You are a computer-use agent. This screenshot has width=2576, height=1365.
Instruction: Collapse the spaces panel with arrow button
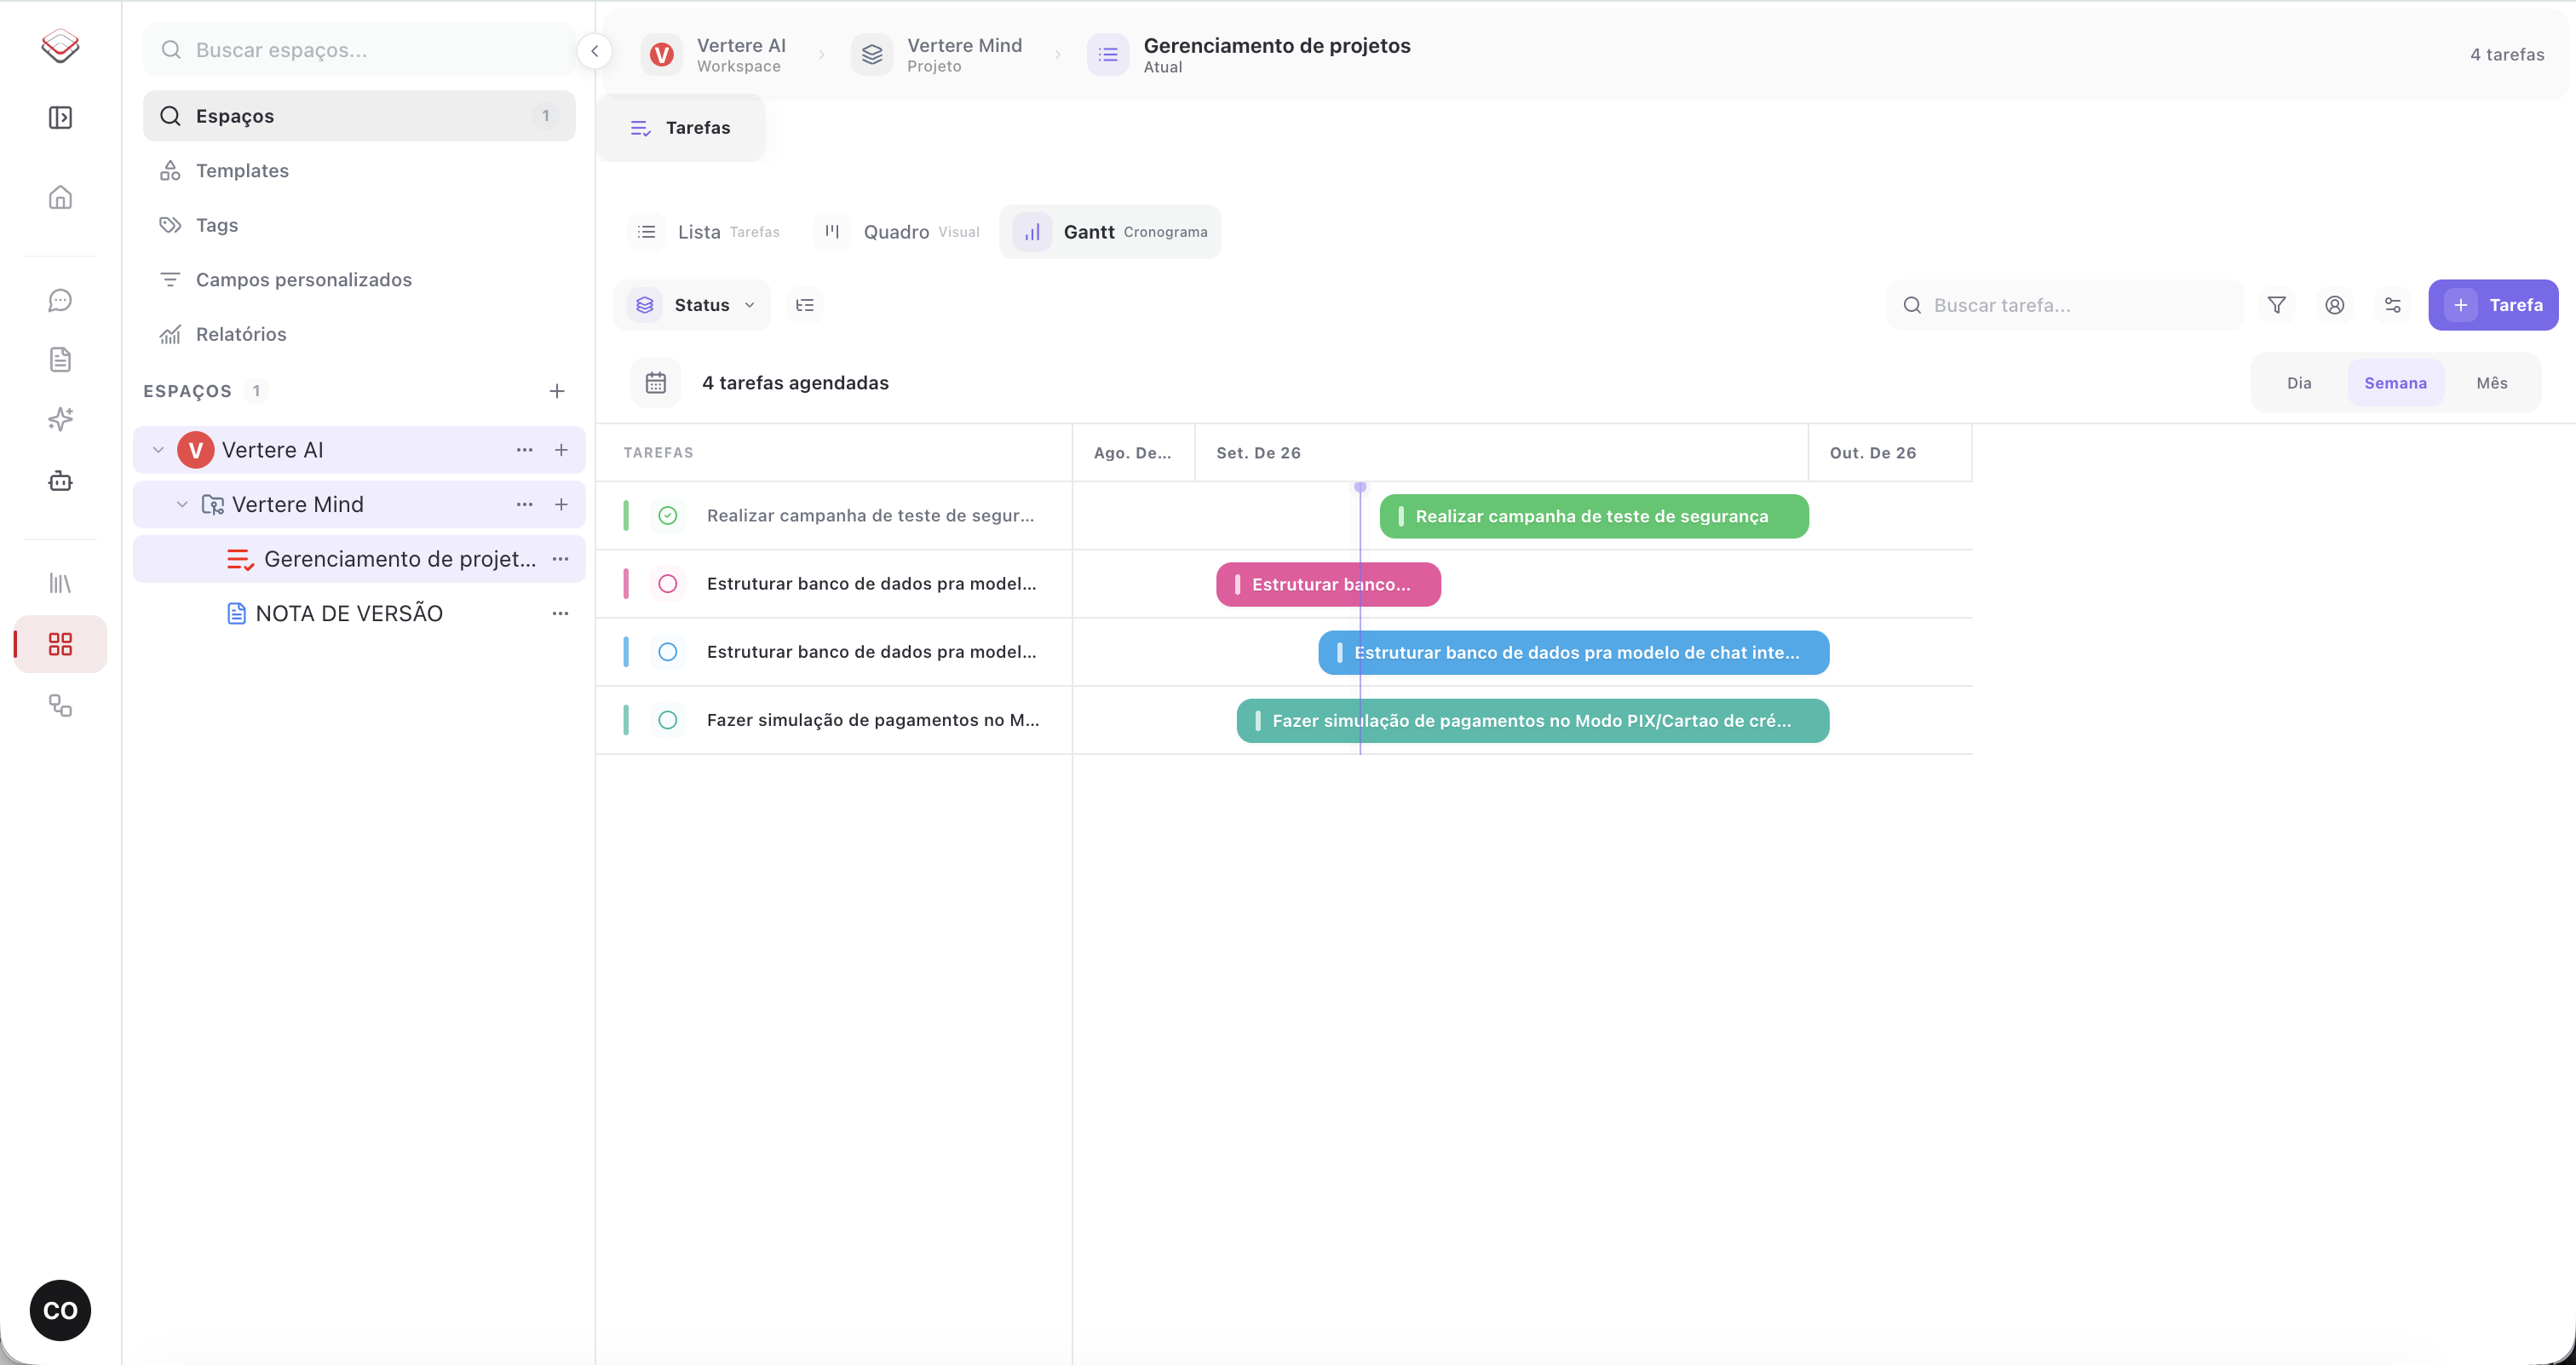595,51
